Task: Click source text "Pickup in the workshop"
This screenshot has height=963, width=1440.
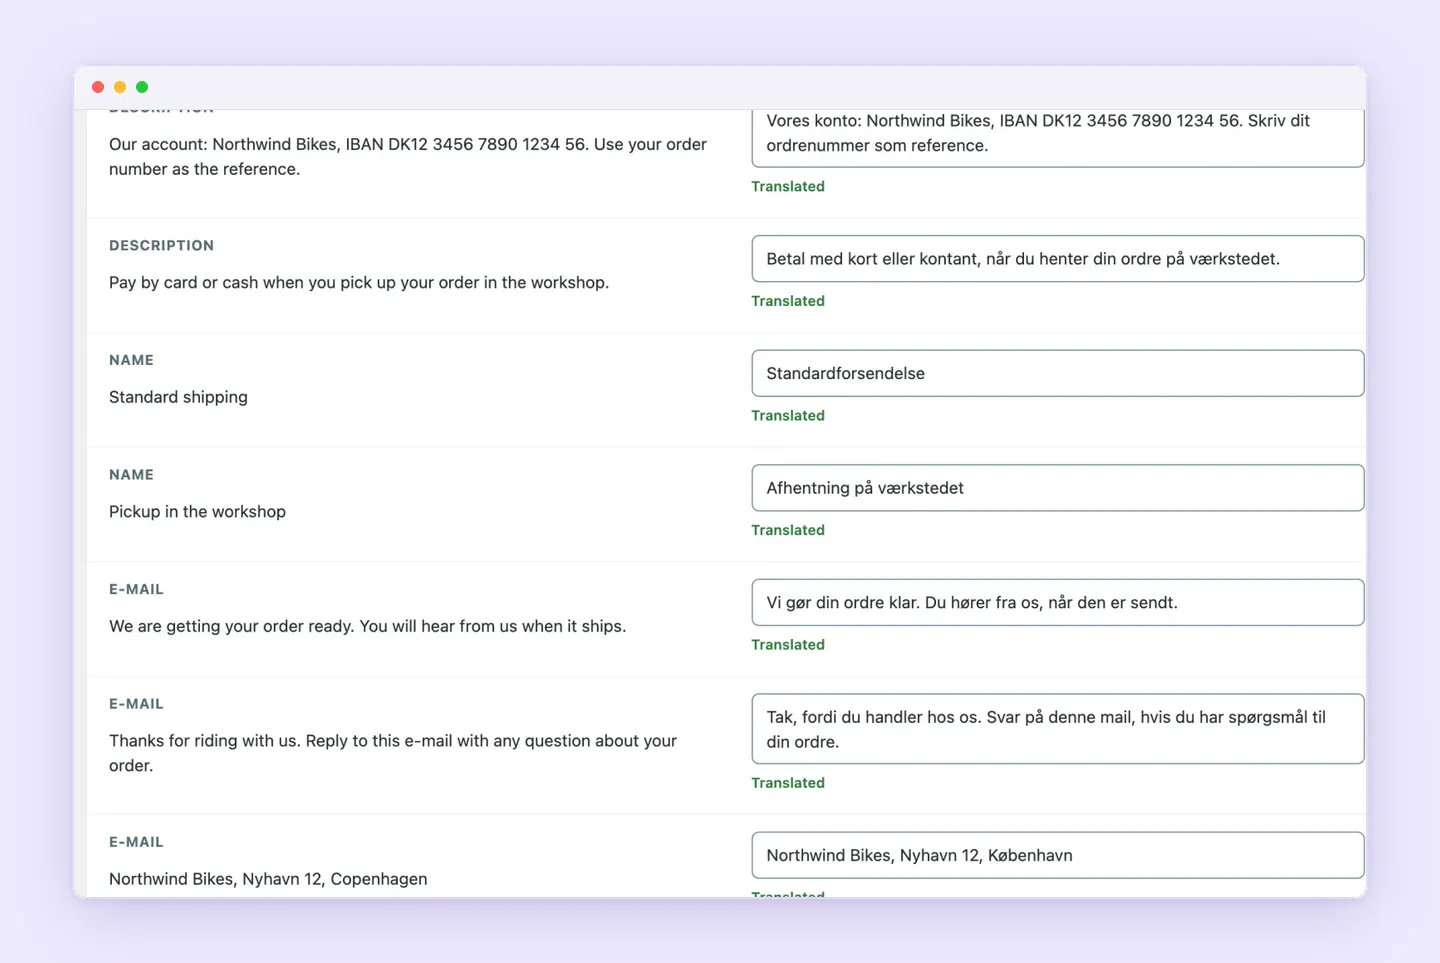Action: coord(197,512)
